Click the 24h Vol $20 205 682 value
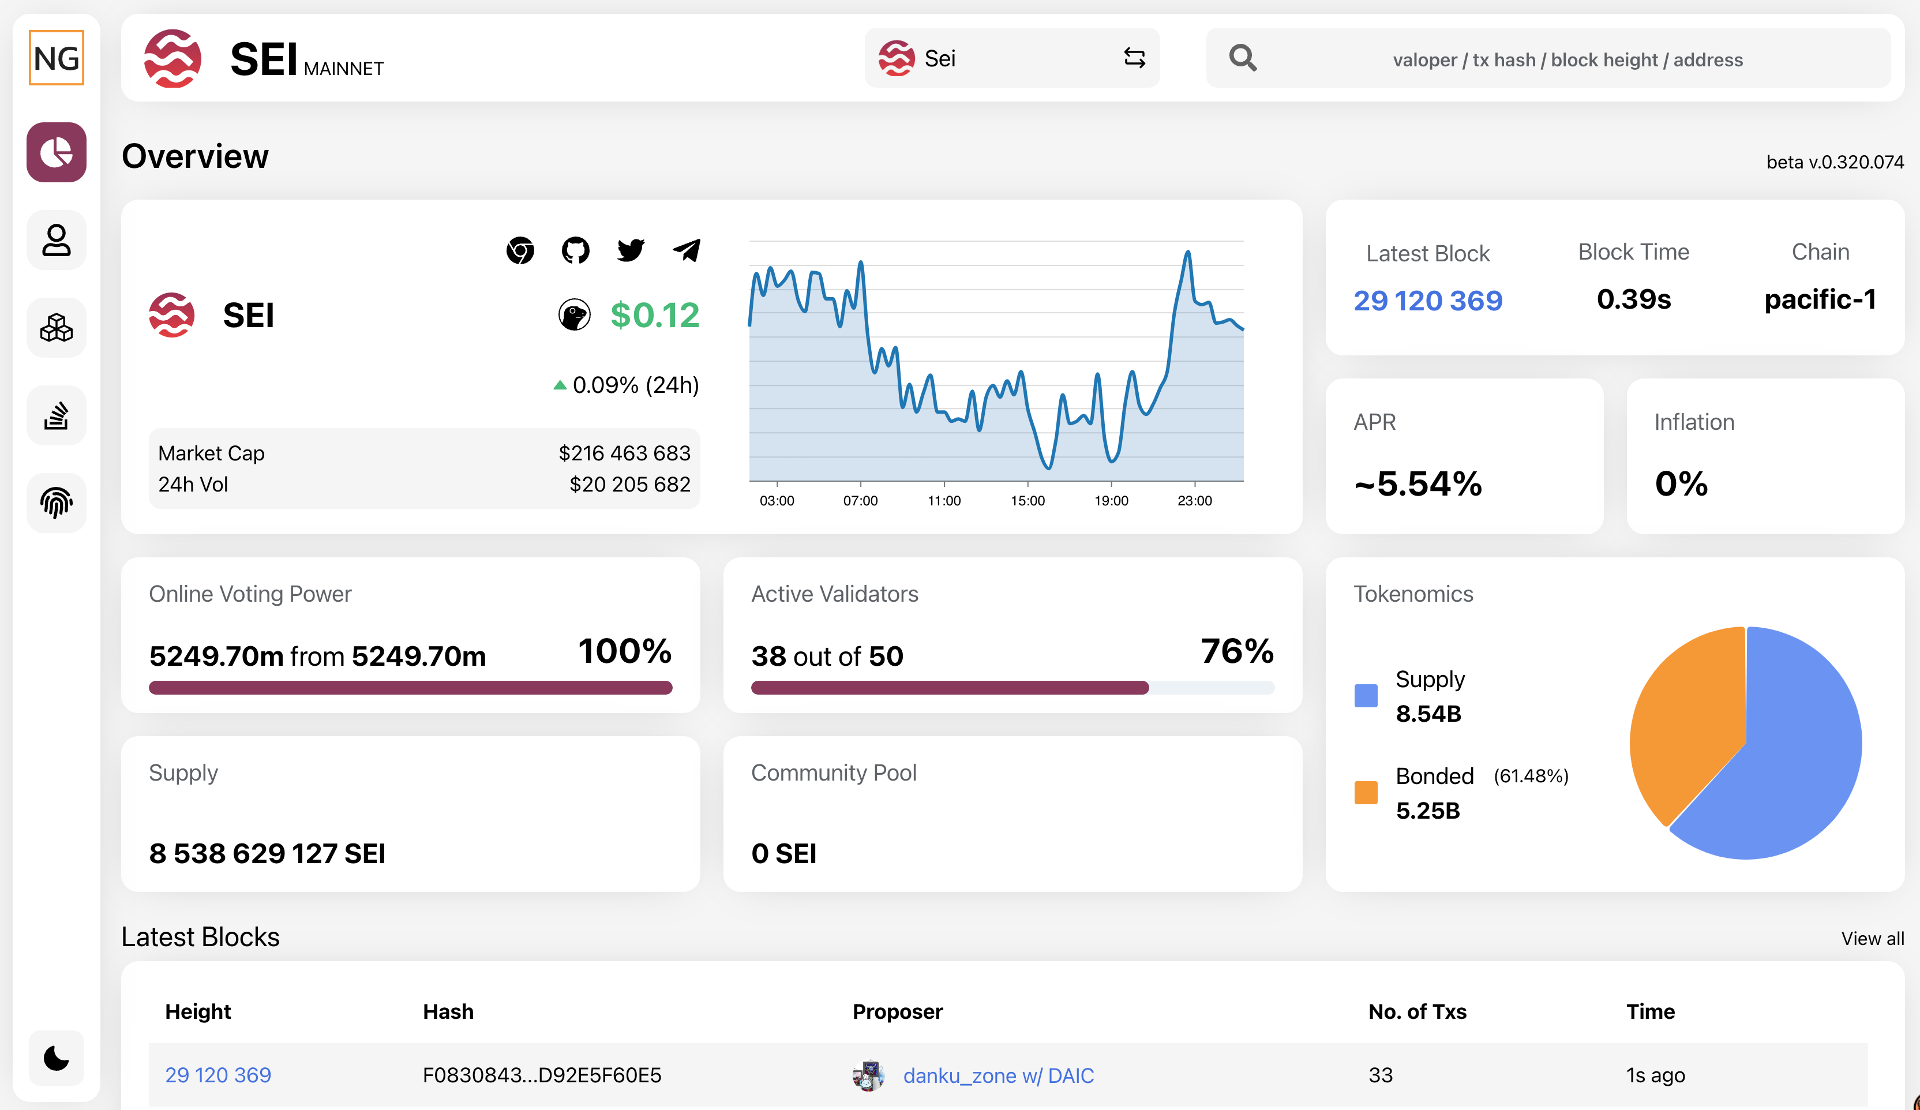The width and height of the screenshot is (1920, 1110). [630, 484]
